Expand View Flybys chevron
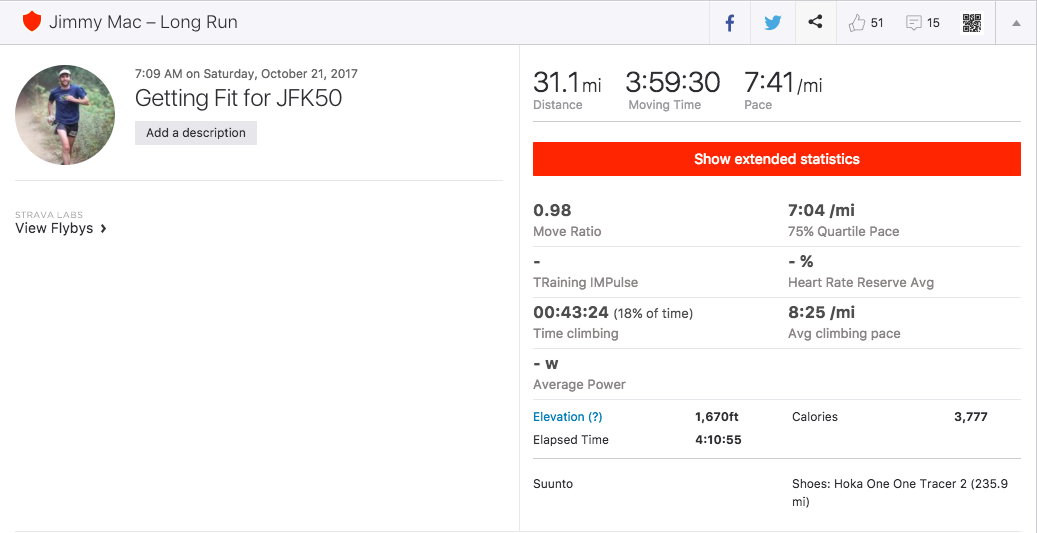This screenshot has height=533, width=1037. tap(104, 228)
